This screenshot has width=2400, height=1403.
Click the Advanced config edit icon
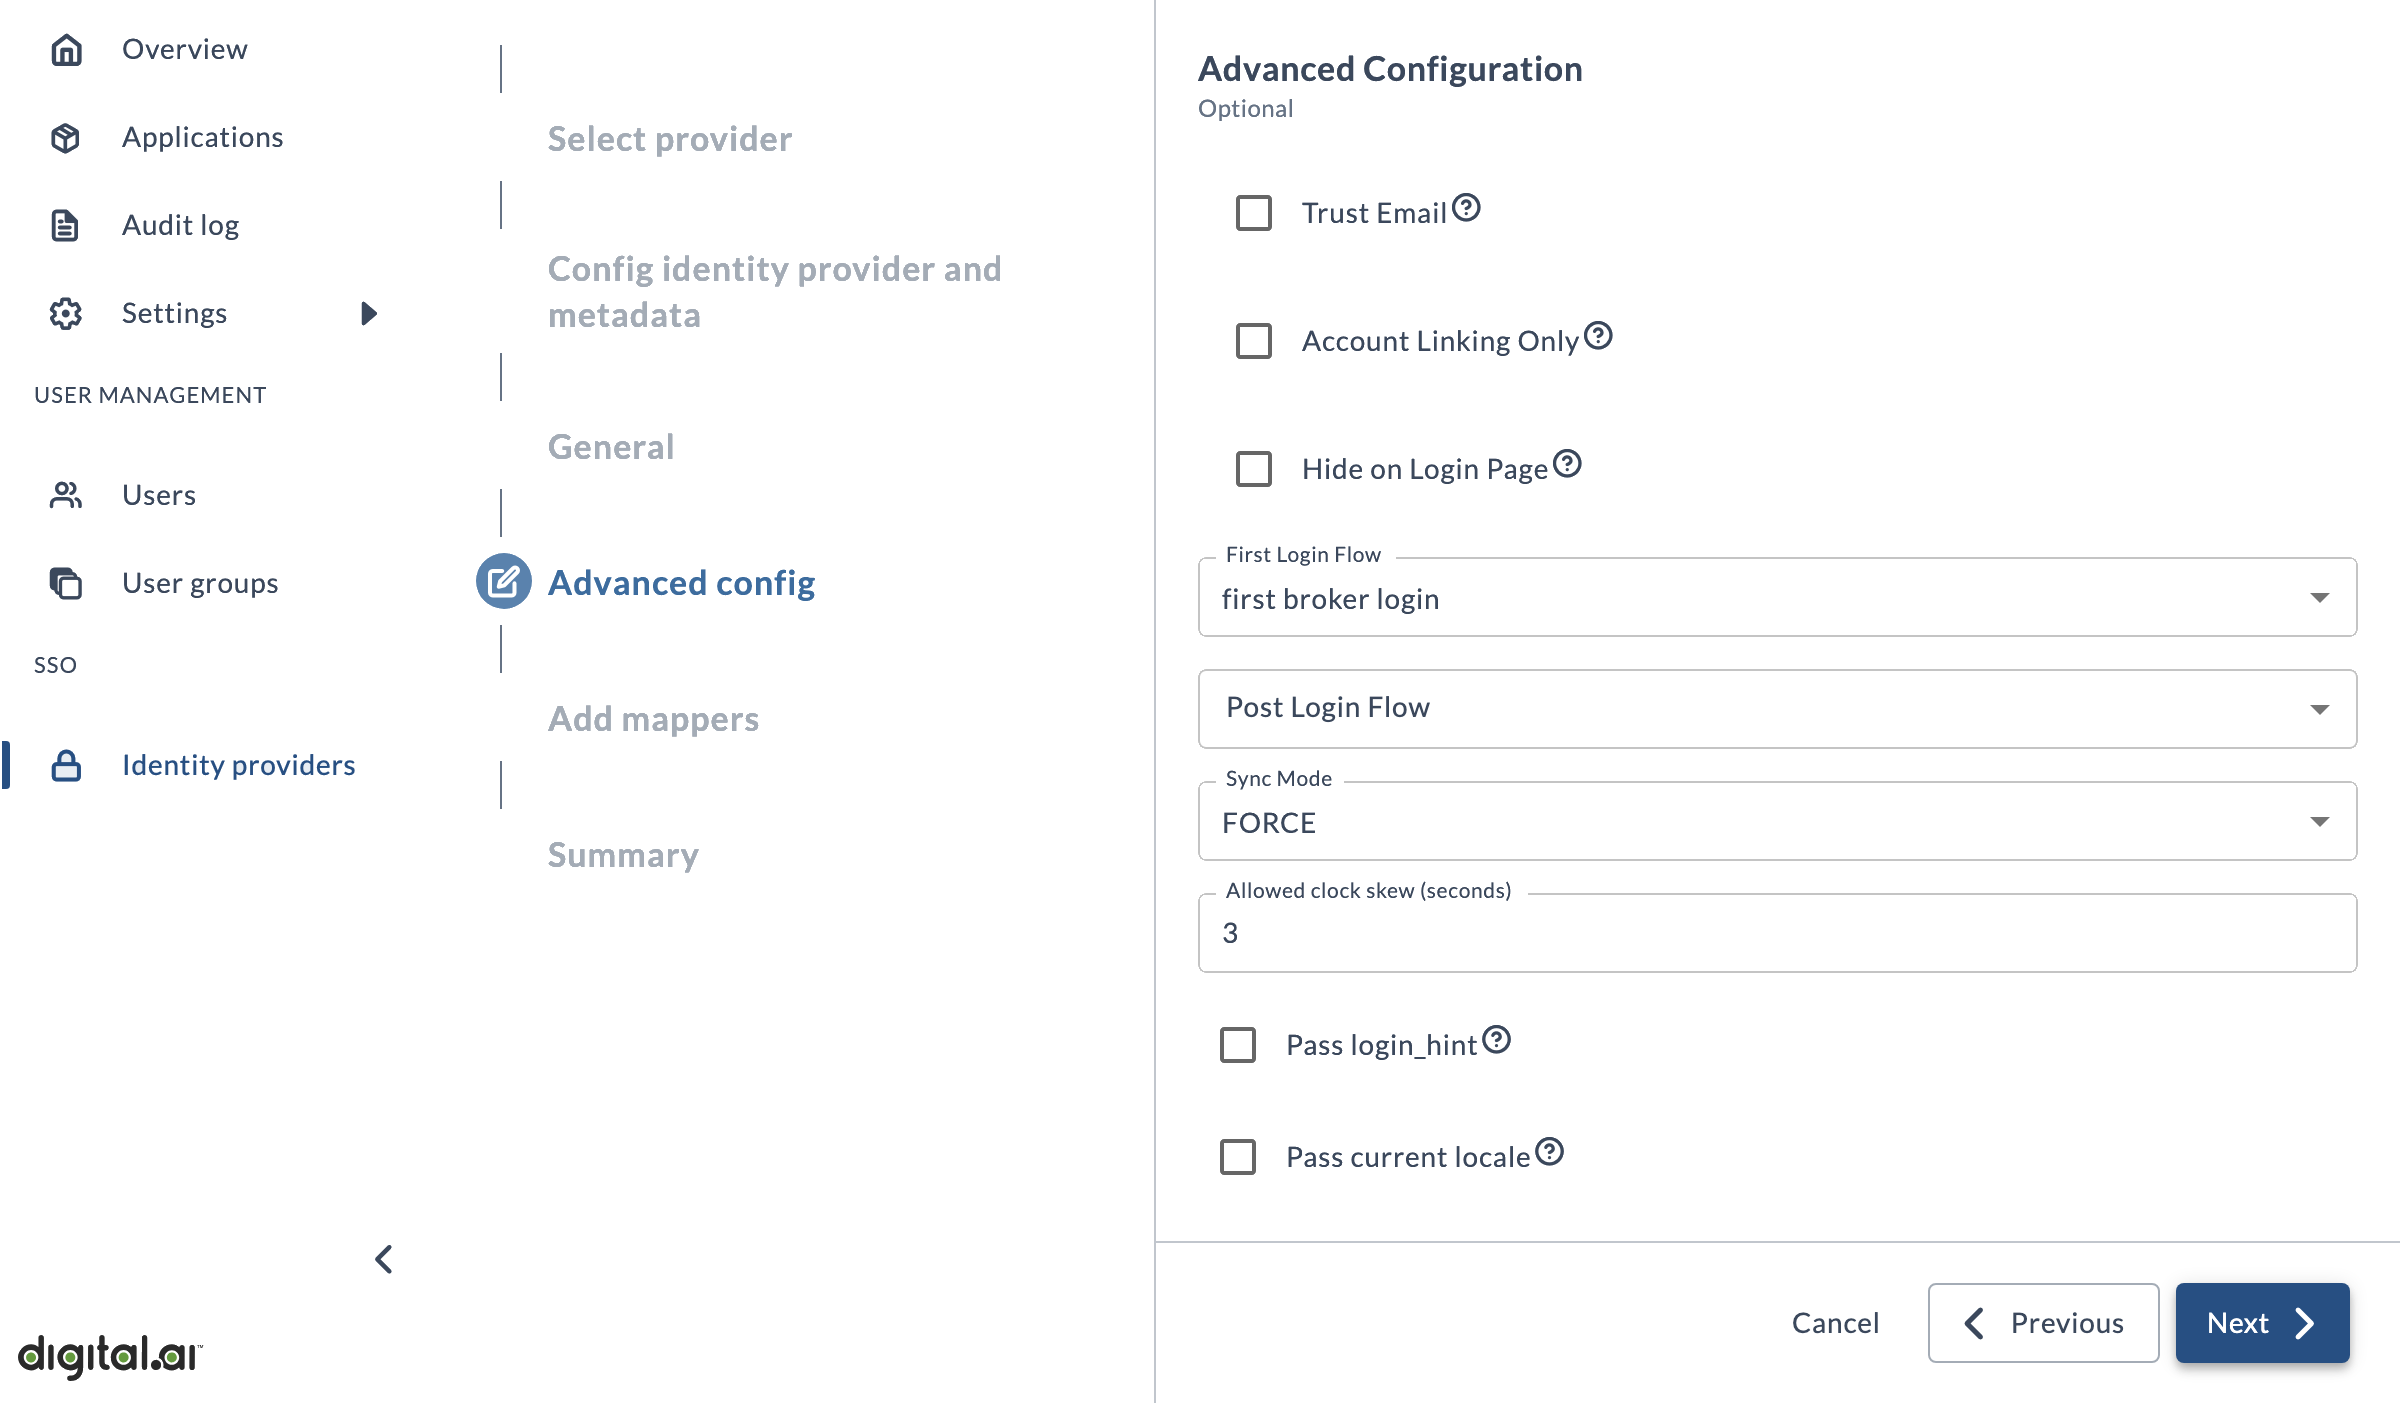(x=499, y=581)
